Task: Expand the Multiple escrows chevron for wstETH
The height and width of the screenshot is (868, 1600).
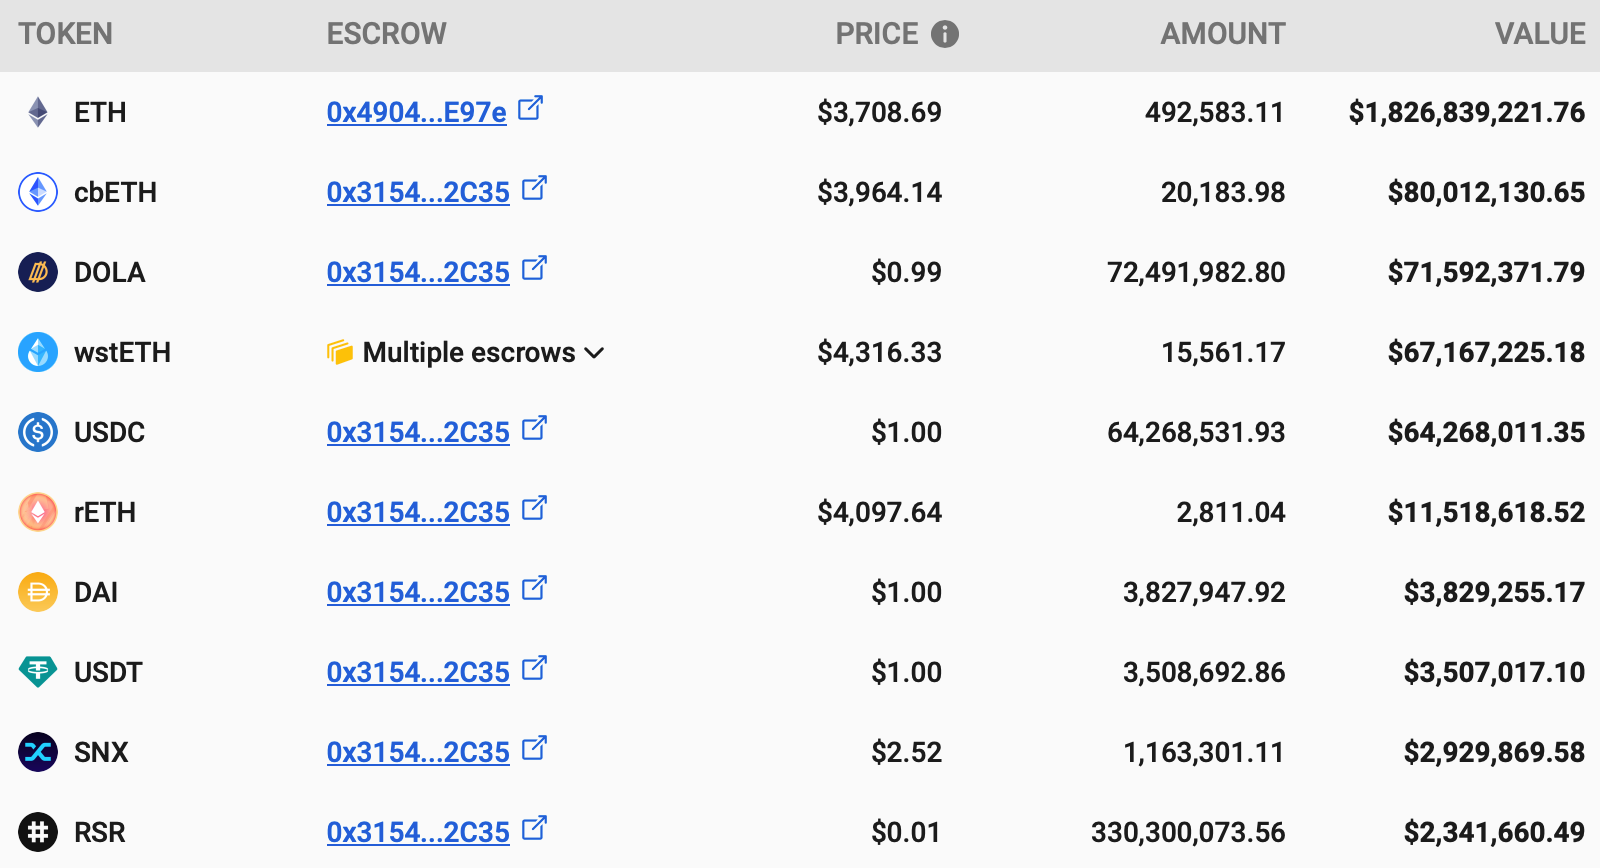Action: 594,353
